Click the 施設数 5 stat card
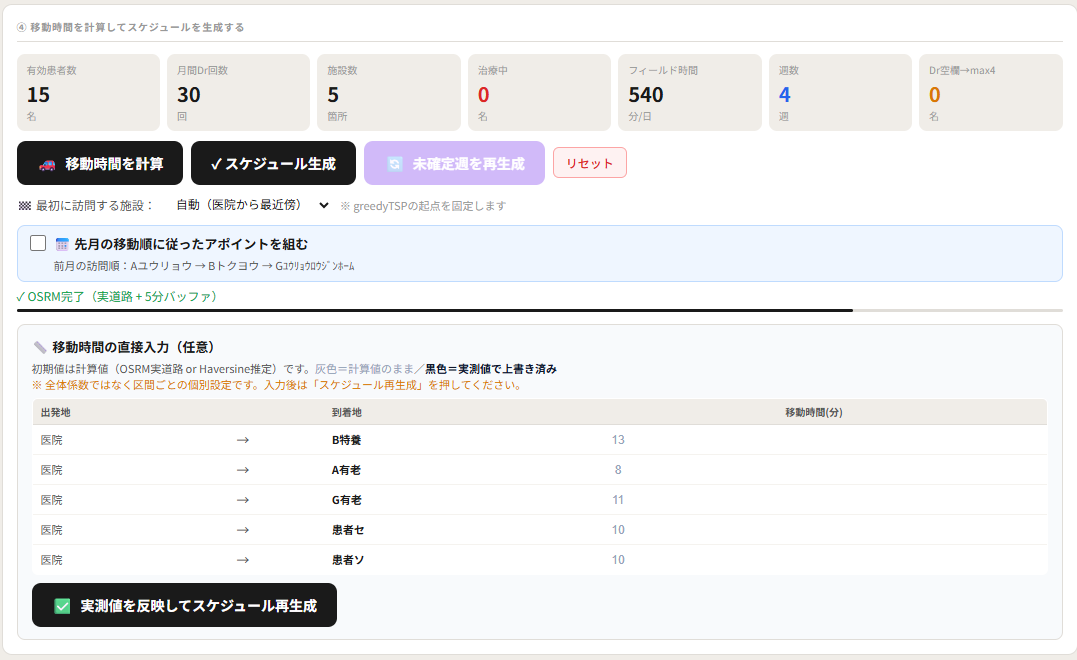This screenshot has width=1077, height=660. [389, 93]
